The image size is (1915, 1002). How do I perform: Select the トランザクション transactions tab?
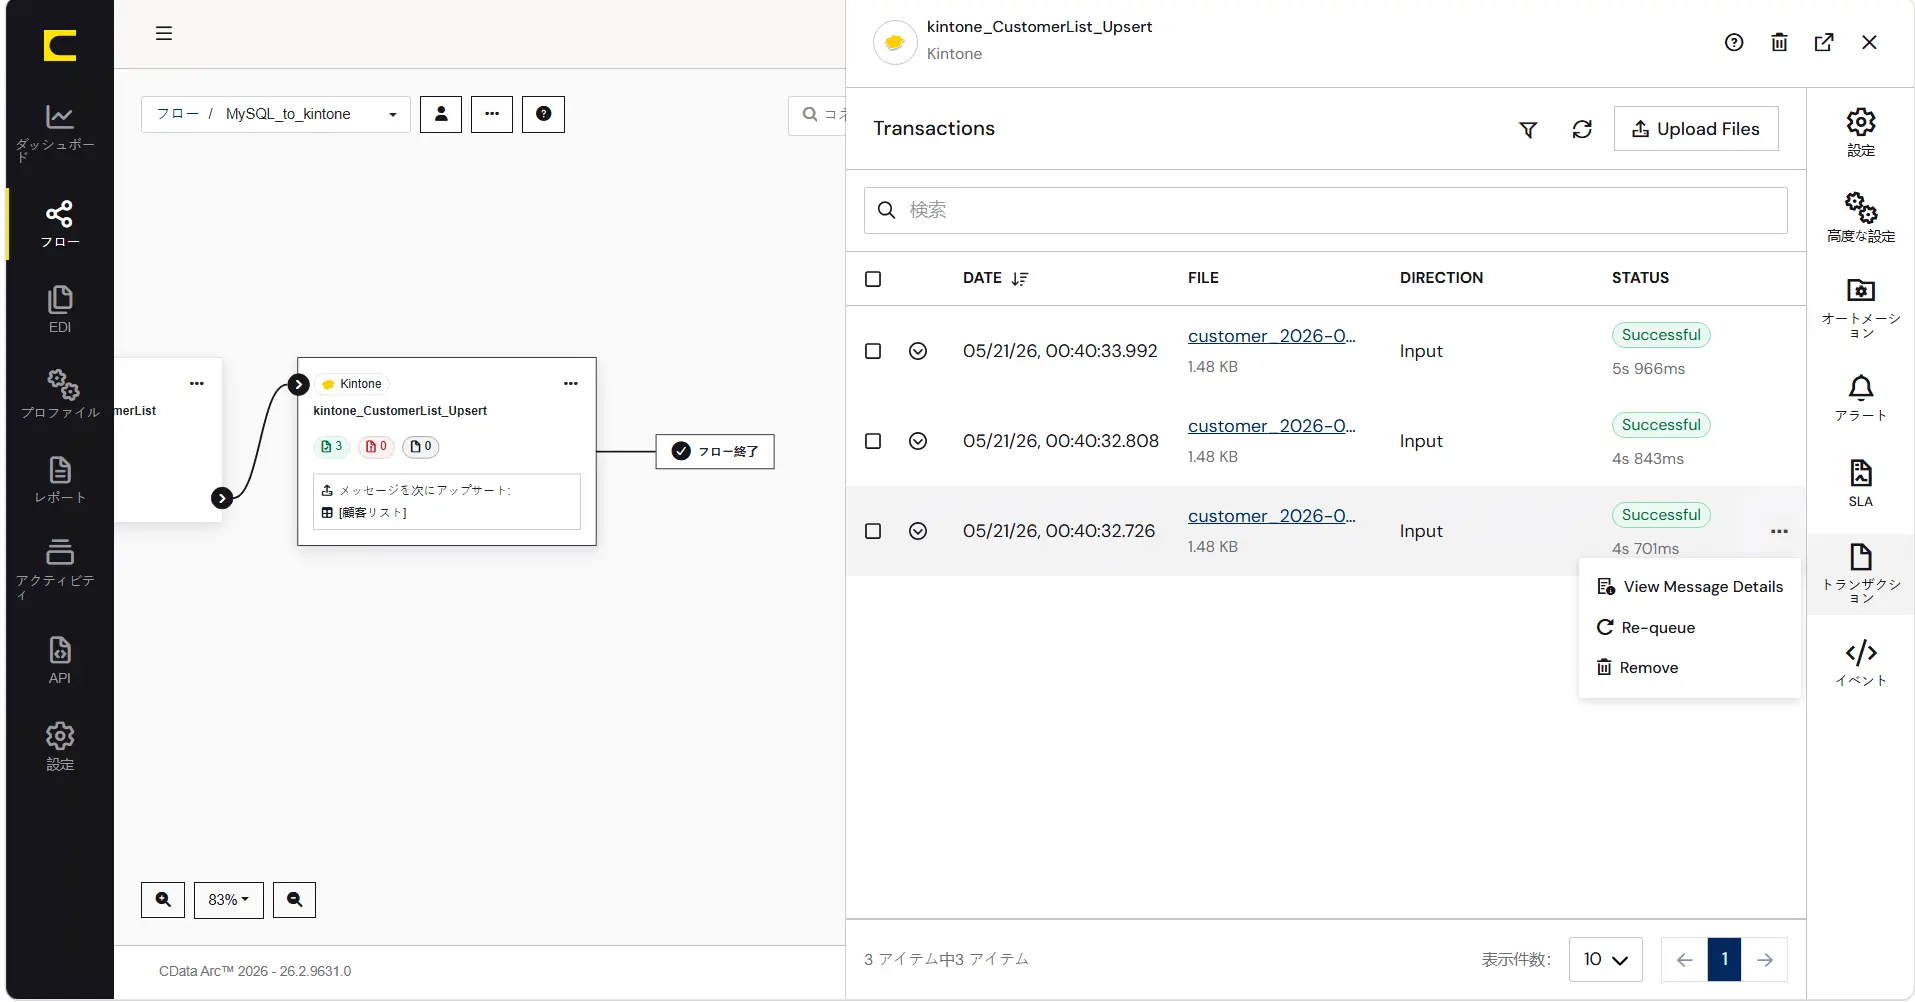[1861, 574]
